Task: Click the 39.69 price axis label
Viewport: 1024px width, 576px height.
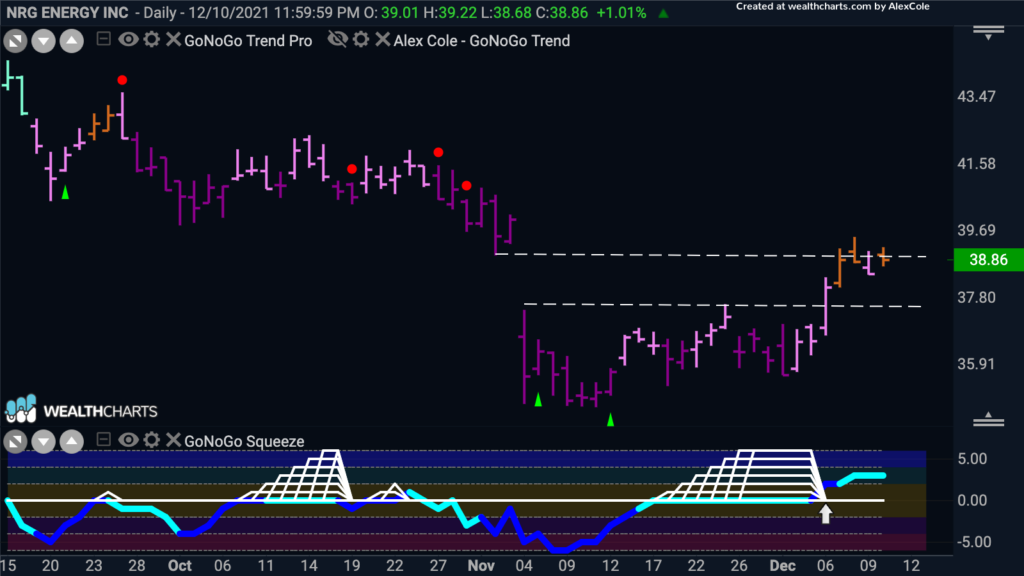Action: [976, 231]
